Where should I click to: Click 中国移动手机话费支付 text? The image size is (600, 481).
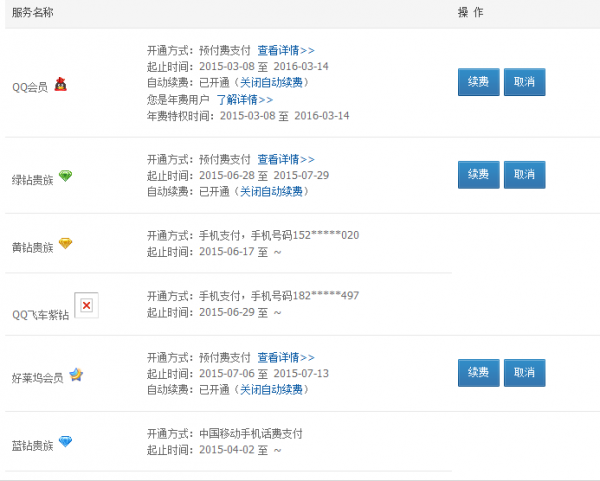(x=251, y=434)
